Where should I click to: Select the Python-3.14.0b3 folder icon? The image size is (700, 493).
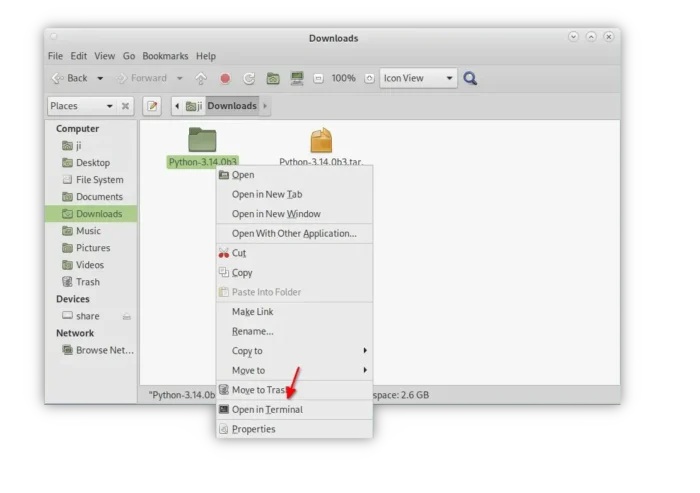pyautogui.click(x=202, y=139)
